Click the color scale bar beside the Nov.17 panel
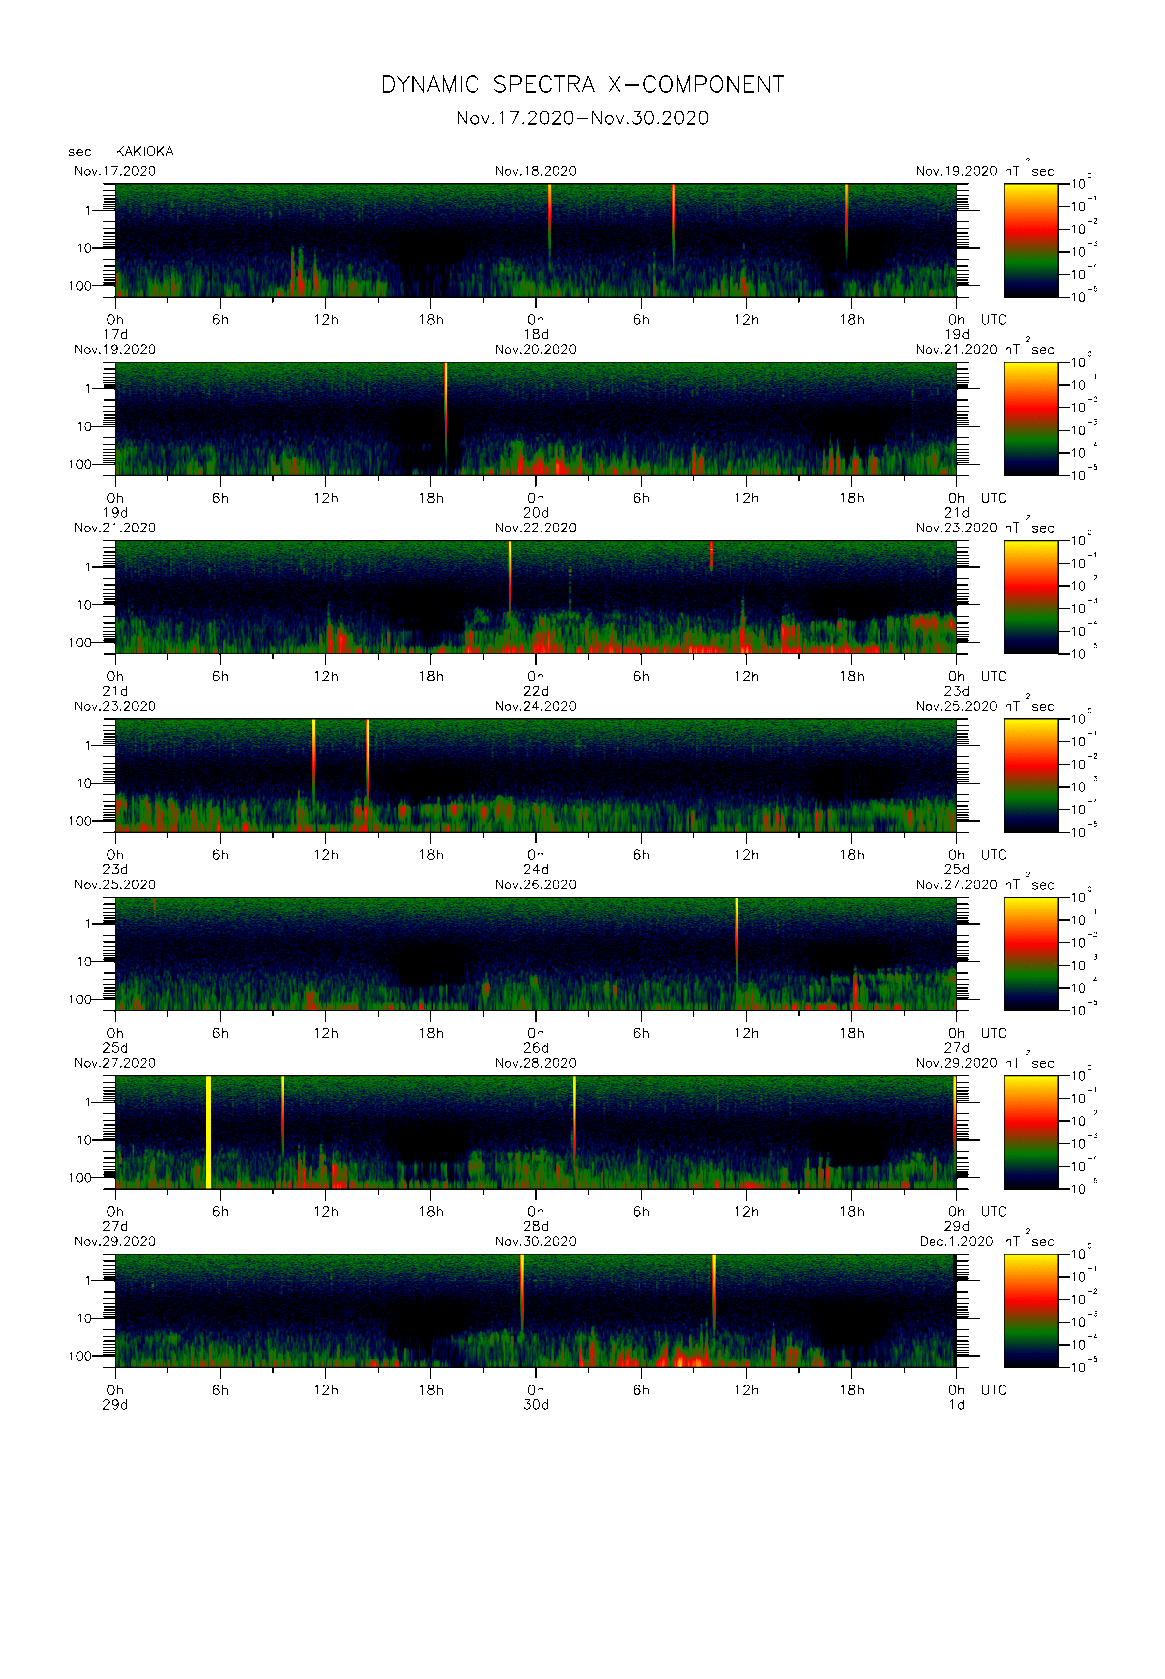 (x=1031, y=240)
